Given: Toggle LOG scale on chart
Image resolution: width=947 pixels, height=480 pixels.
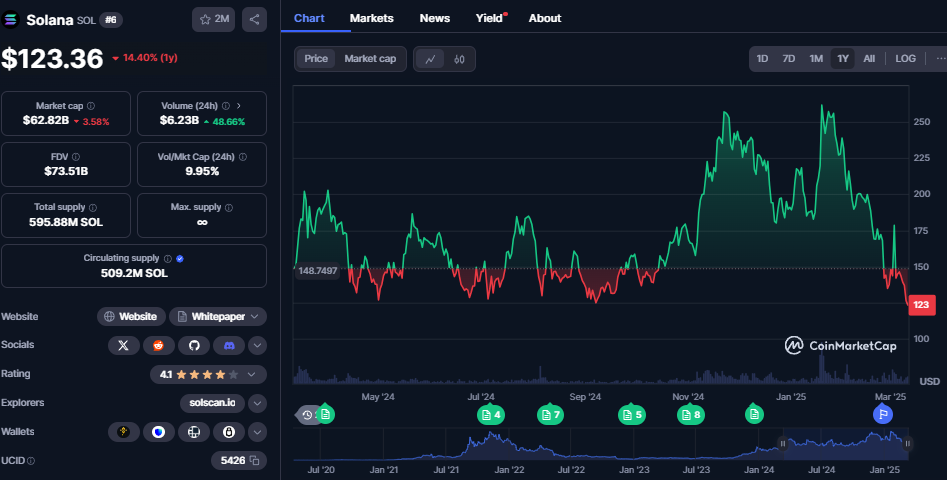Looking at the screenshot, I should tap(905, 59).
